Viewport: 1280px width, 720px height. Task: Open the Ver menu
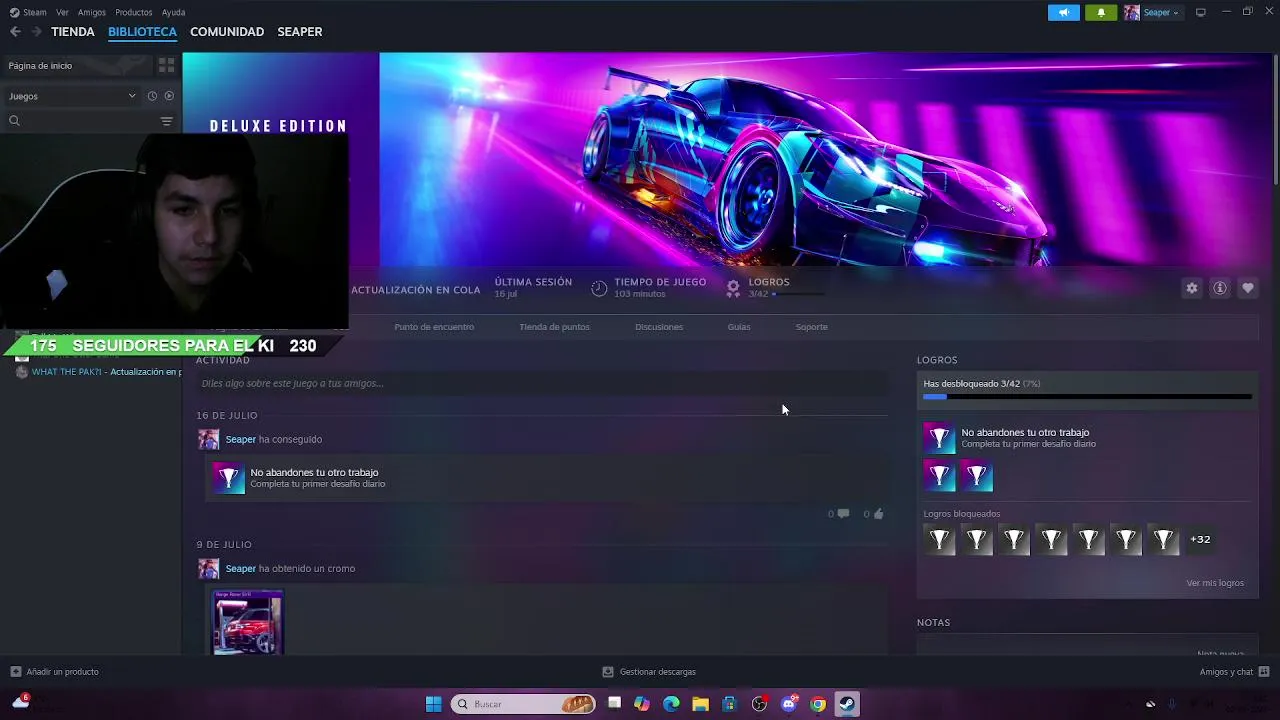[x=62, y=12]
